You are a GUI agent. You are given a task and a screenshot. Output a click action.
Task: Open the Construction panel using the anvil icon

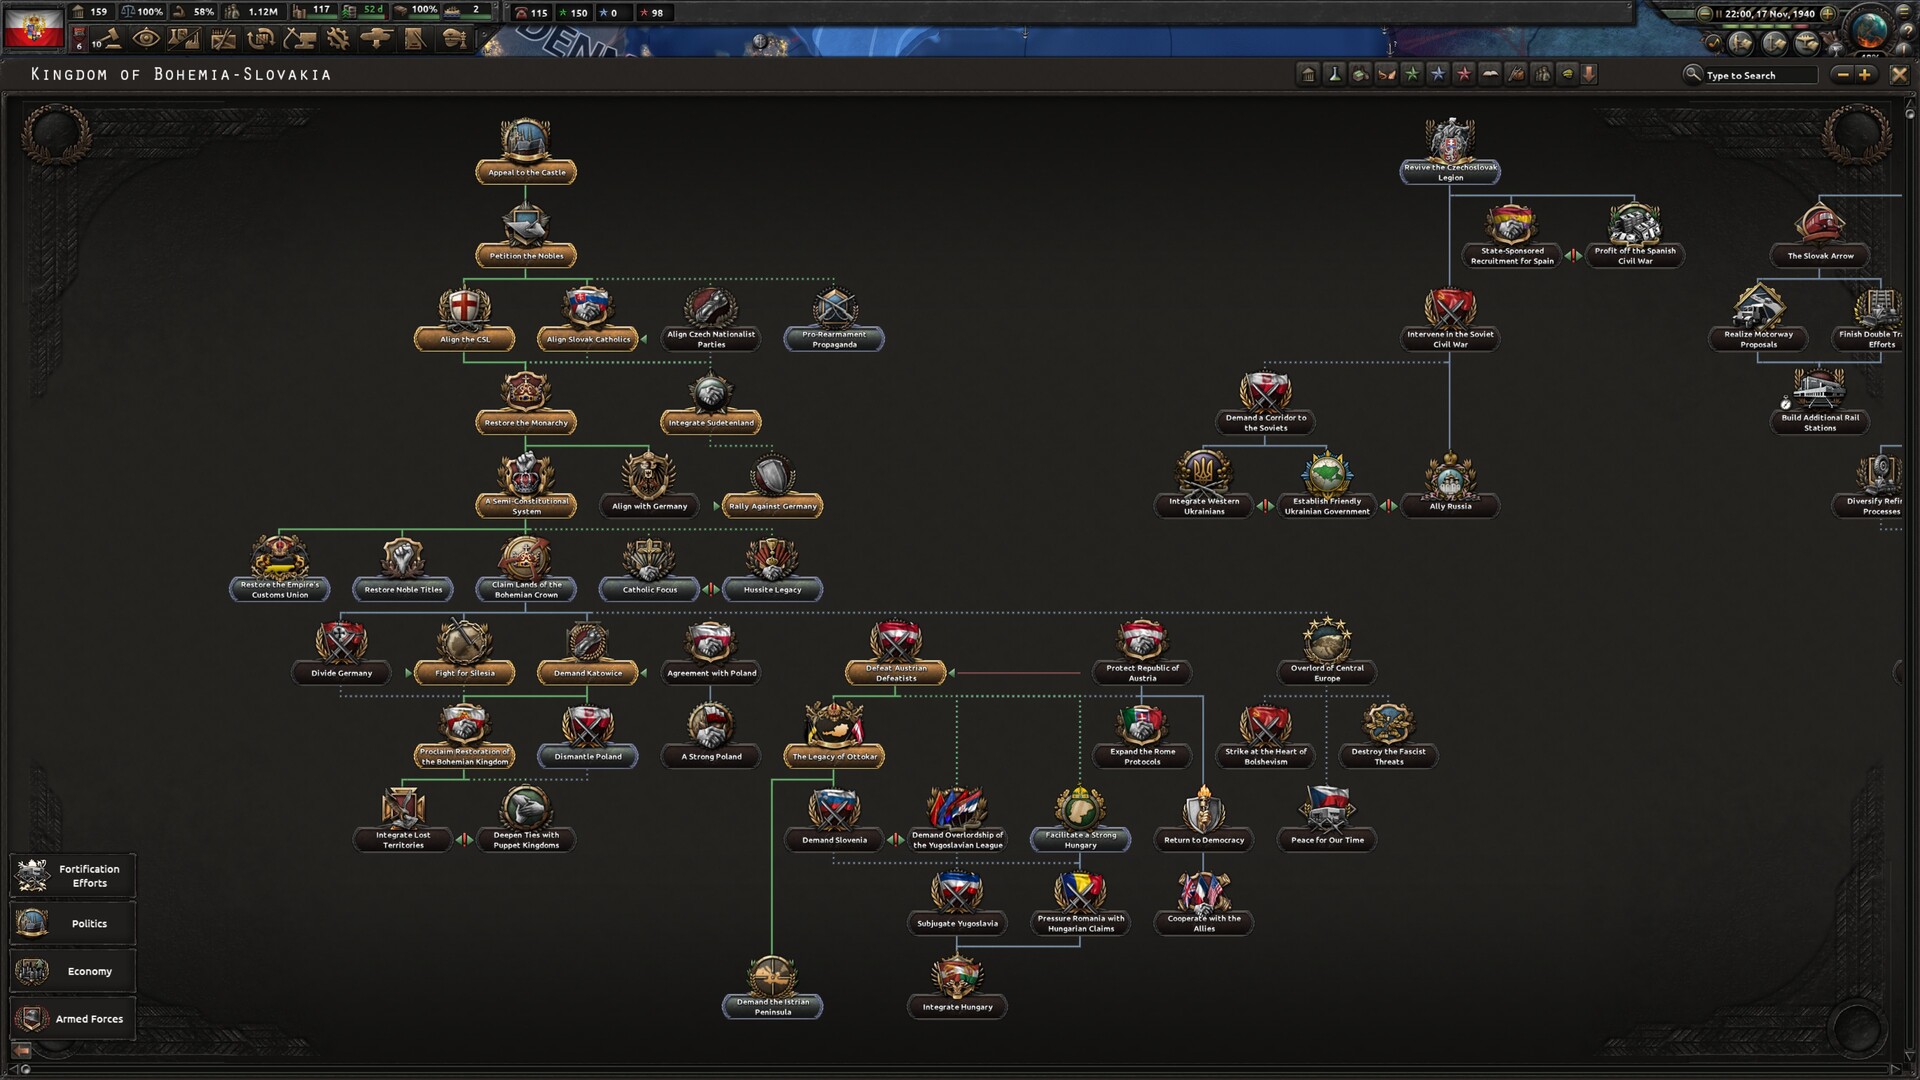298,38
